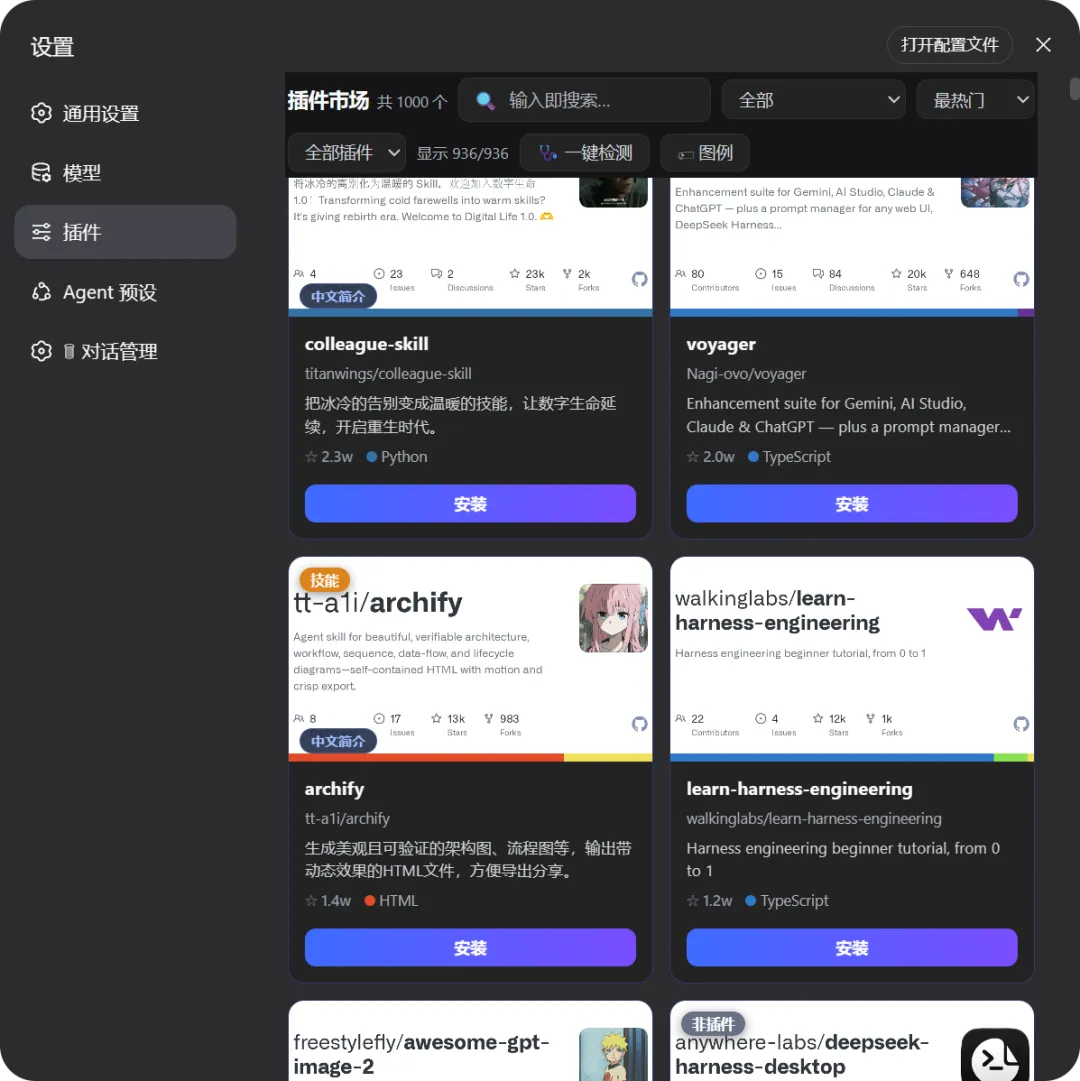Click the gear icon beside 通用设置
Screen dimensions: 1080x1081
point(41,113)
